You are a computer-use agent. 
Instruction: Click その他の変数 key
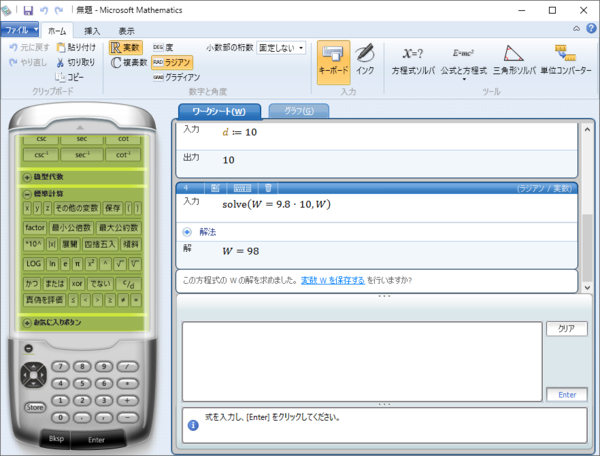(x=77, y=208)
